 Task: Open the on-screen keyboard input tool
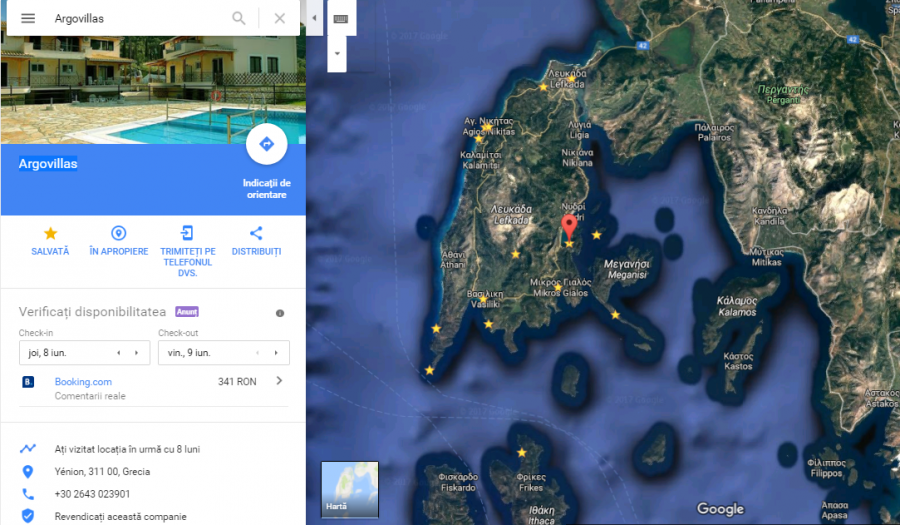pos(340,19)
